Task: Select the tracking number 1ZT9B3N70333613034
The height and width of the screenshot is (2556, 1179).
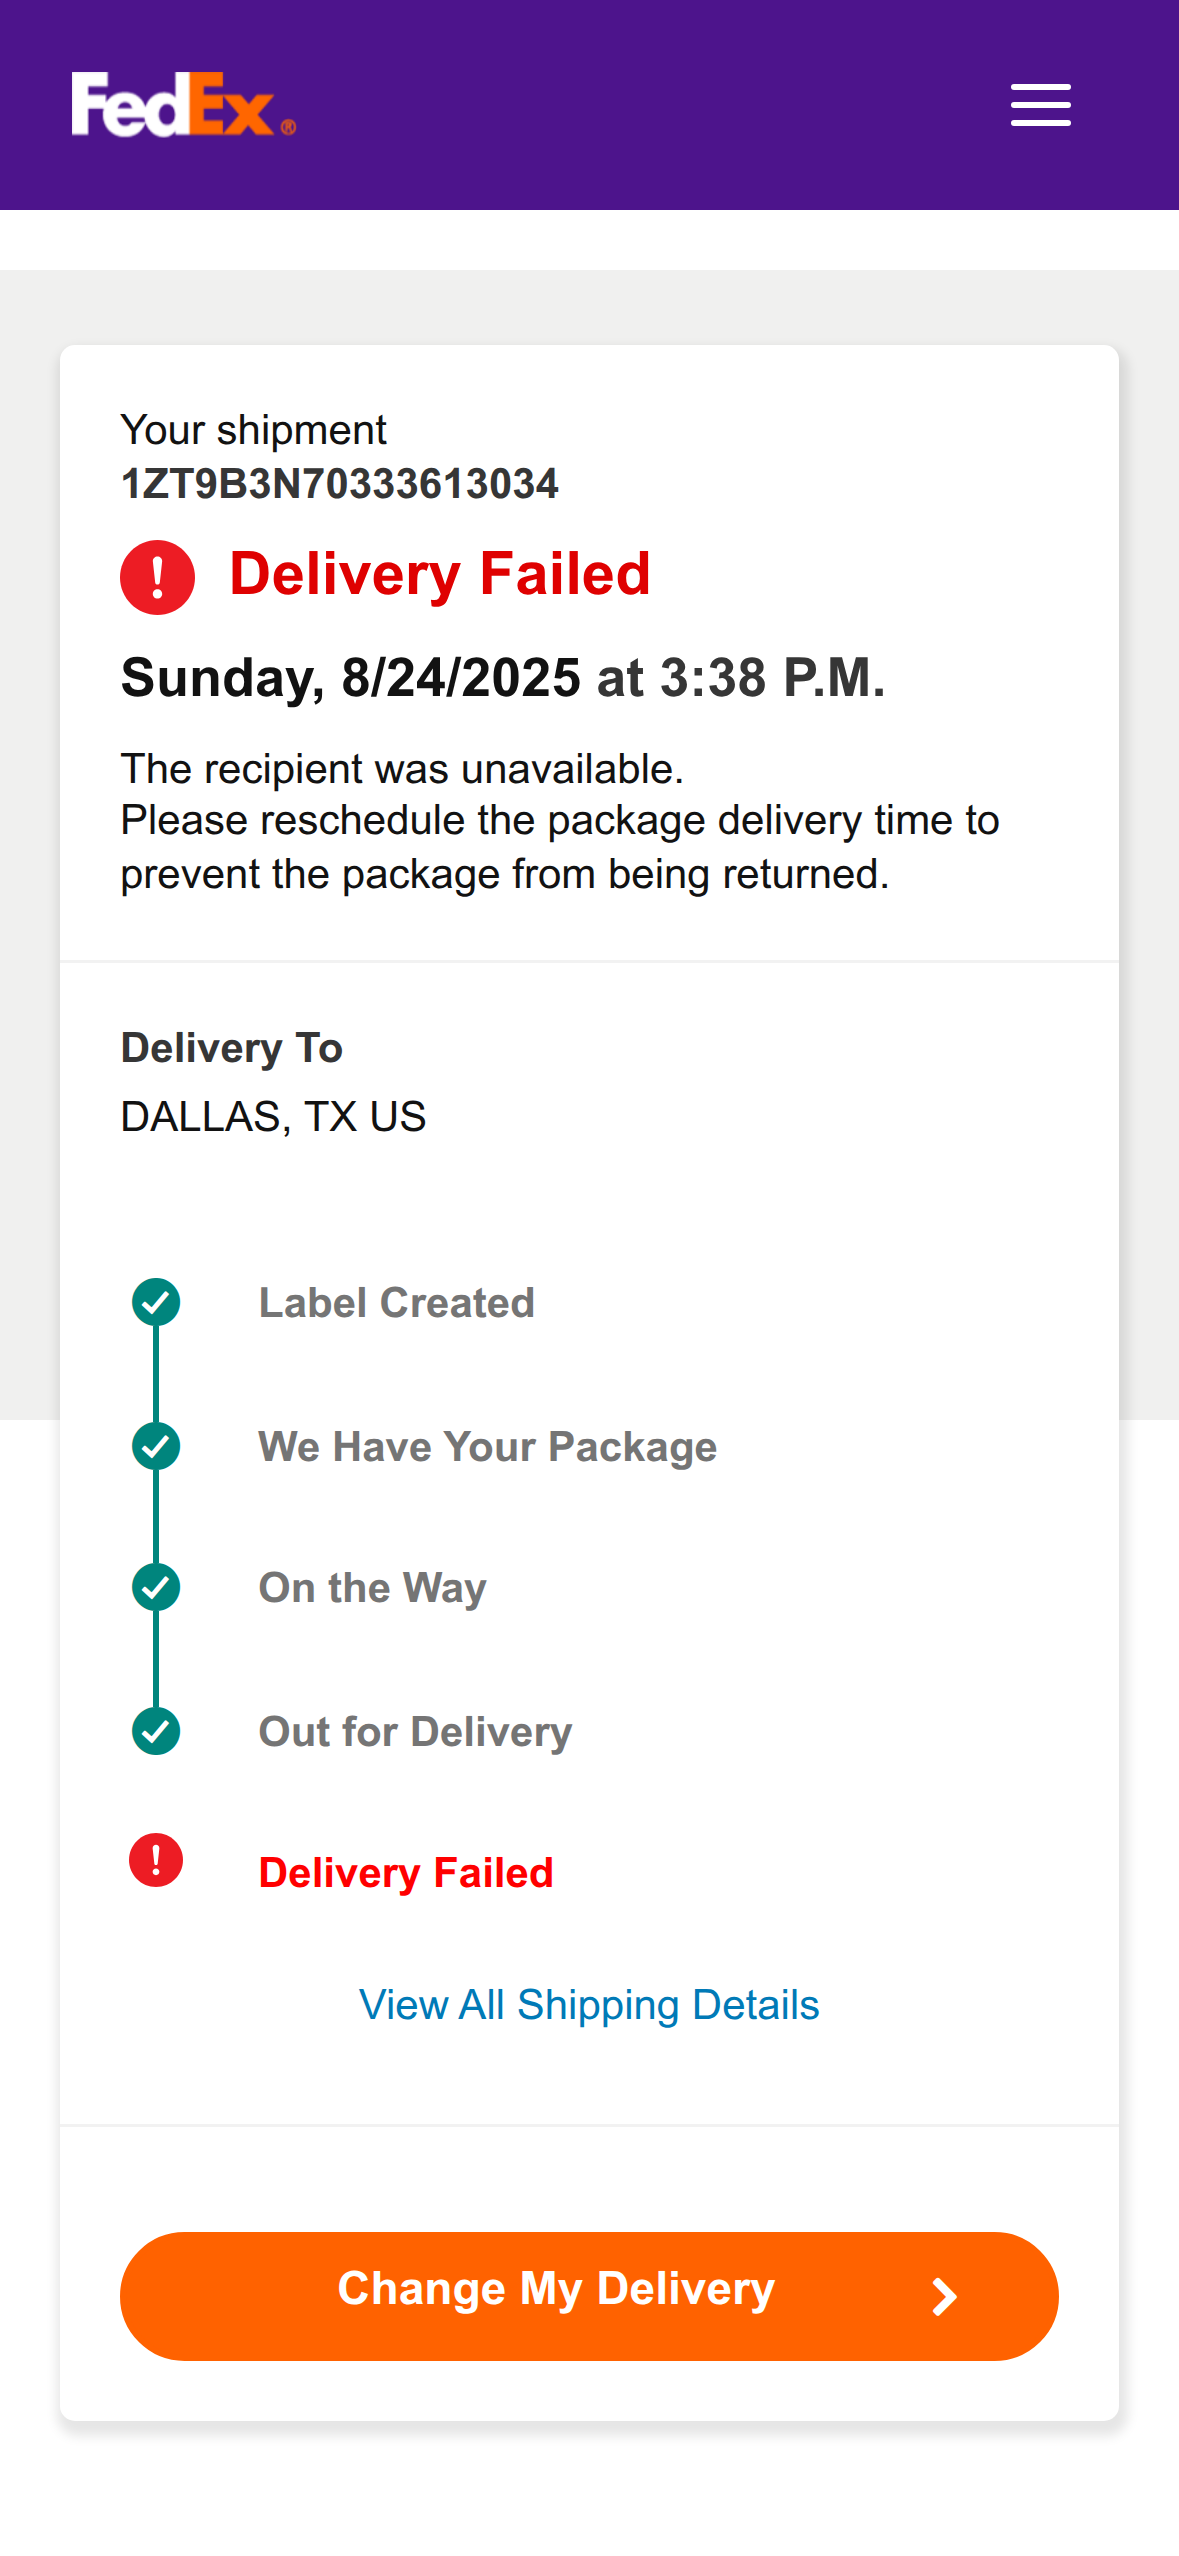Action: [339, 484]
